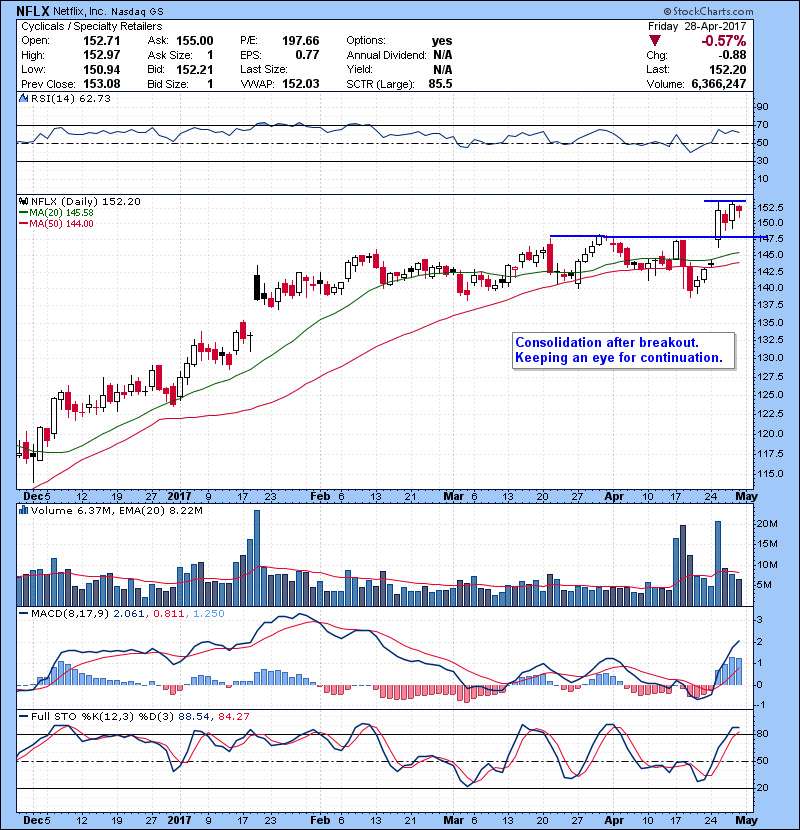Open the StockCharts.com link in the header
Image resolution: width=800 pixels, height=830 pixels.
coord(708,11)
